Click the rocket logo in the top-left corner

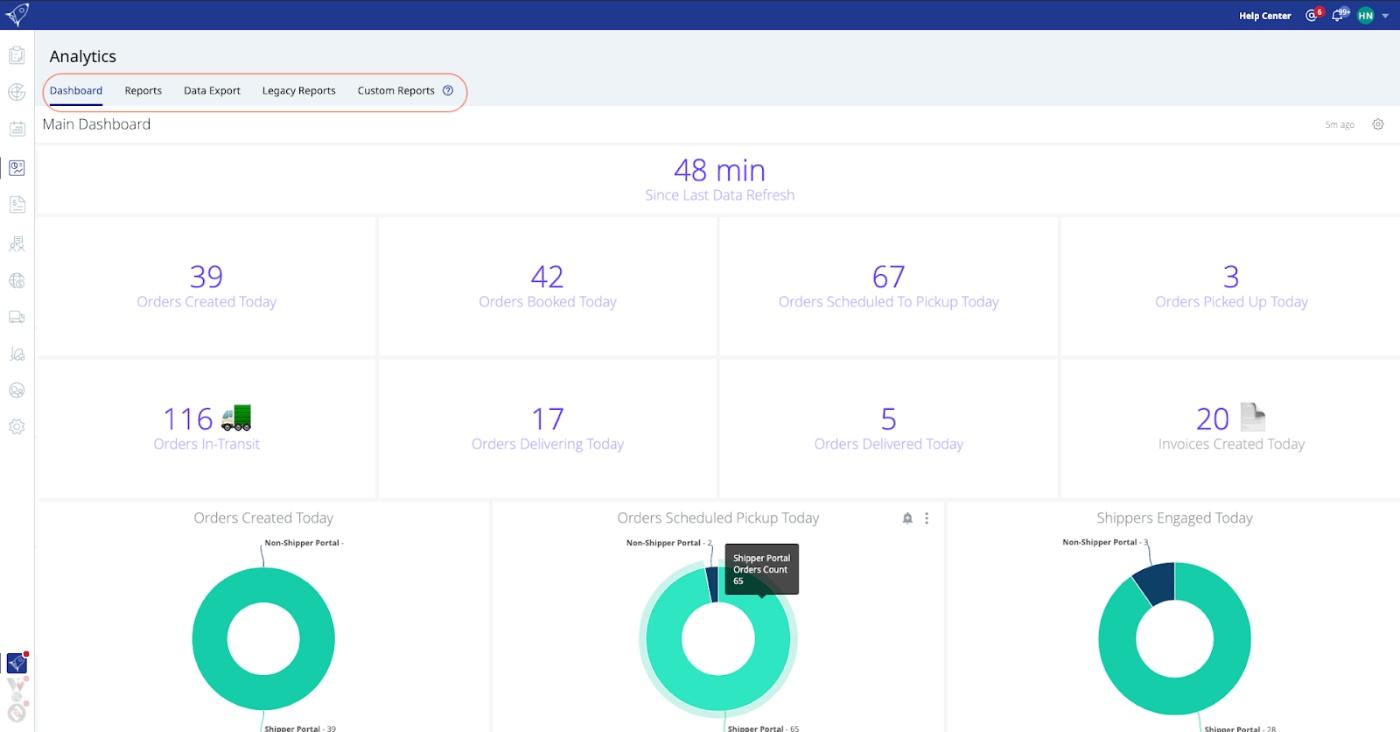point(17,15)
